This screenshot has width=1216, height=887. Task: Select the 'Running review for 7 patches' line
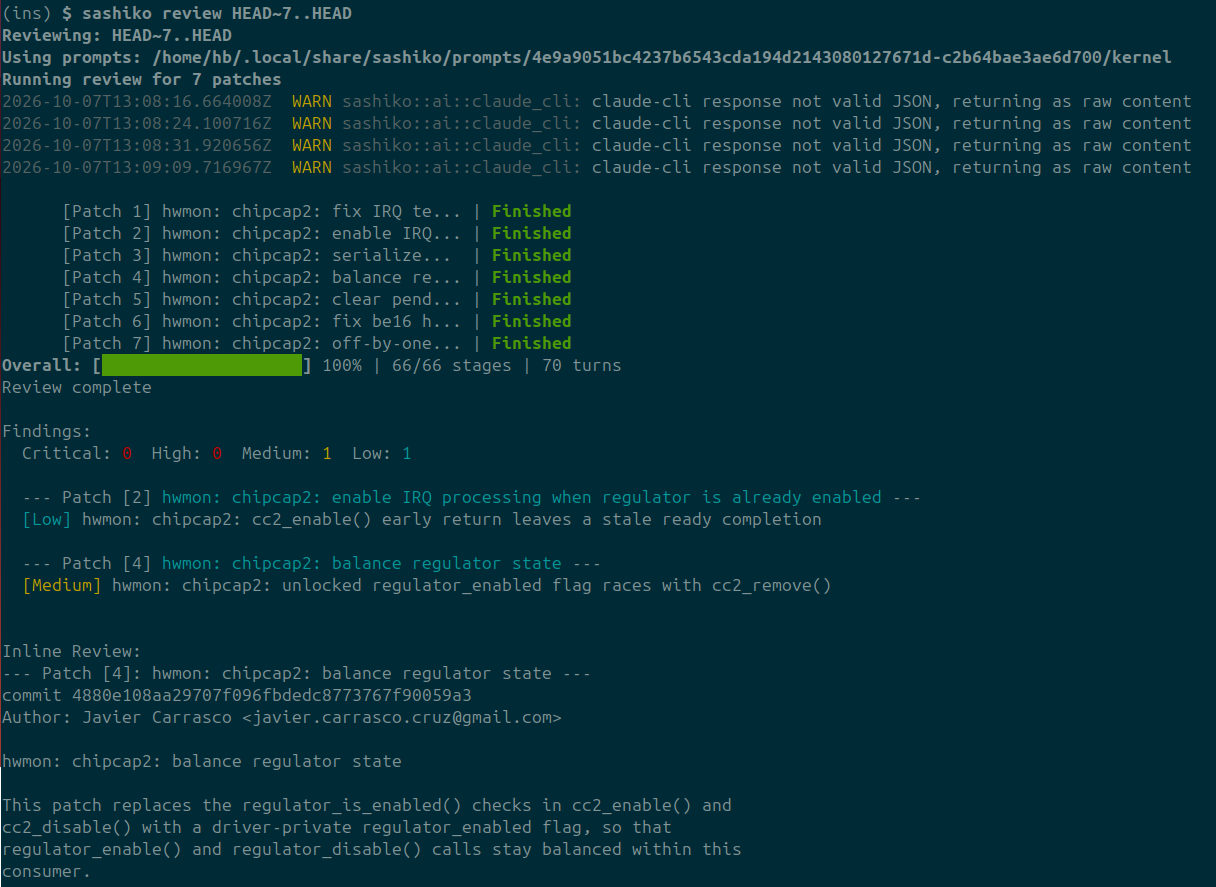(142, 79)
